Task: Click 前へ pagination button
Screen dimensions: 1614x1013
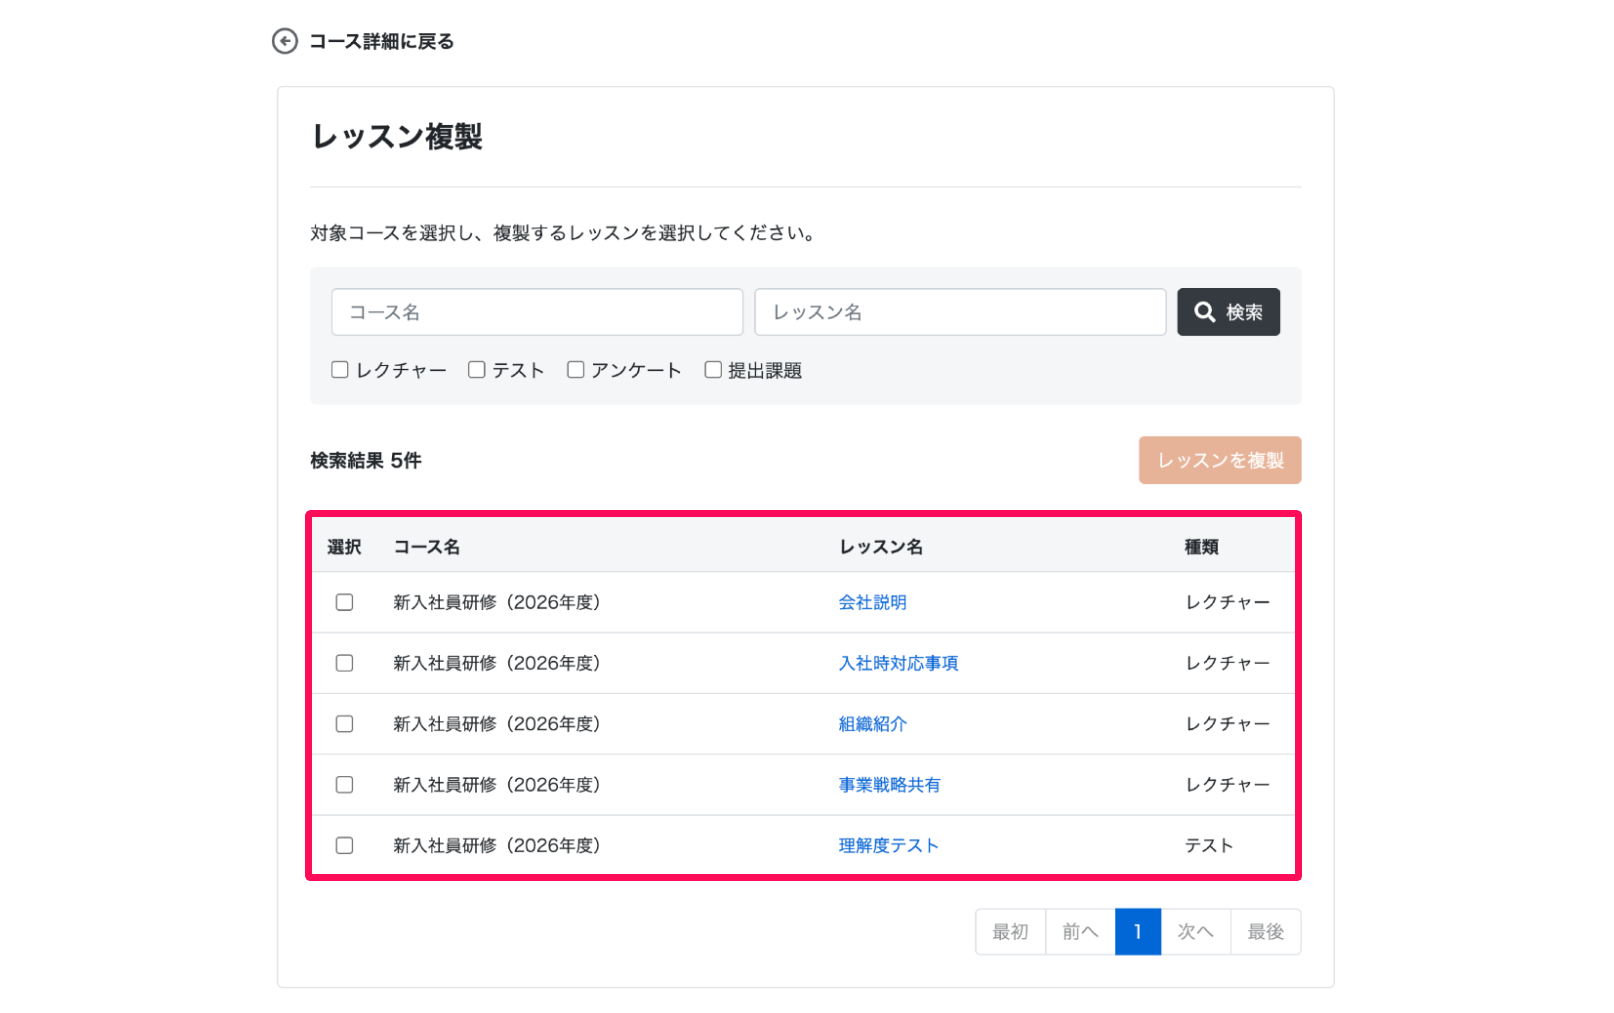Action: (x=1080, y=932)
